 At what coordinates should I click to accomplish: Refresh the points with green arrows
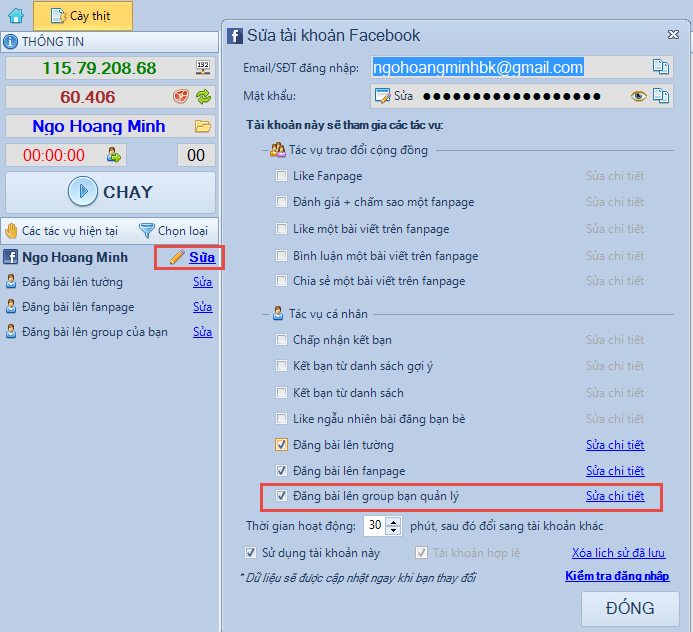[203, 96]
